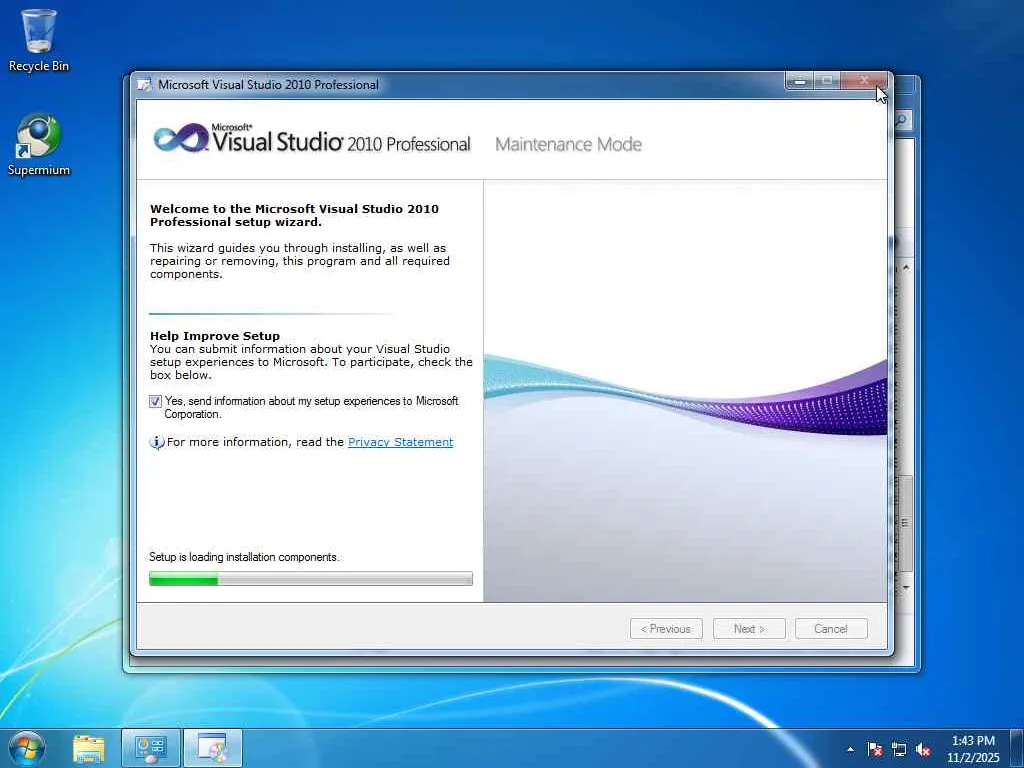
Task: Click 'Setup is loading installation components.' text
Action: click(244, 557)
